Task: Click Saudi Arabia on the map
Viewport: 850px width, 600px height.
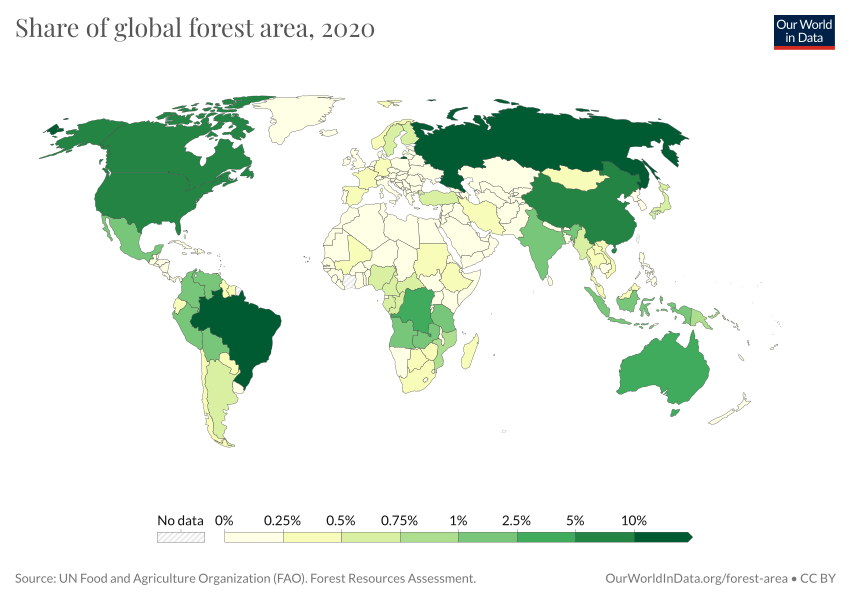Action: [466, 238]
